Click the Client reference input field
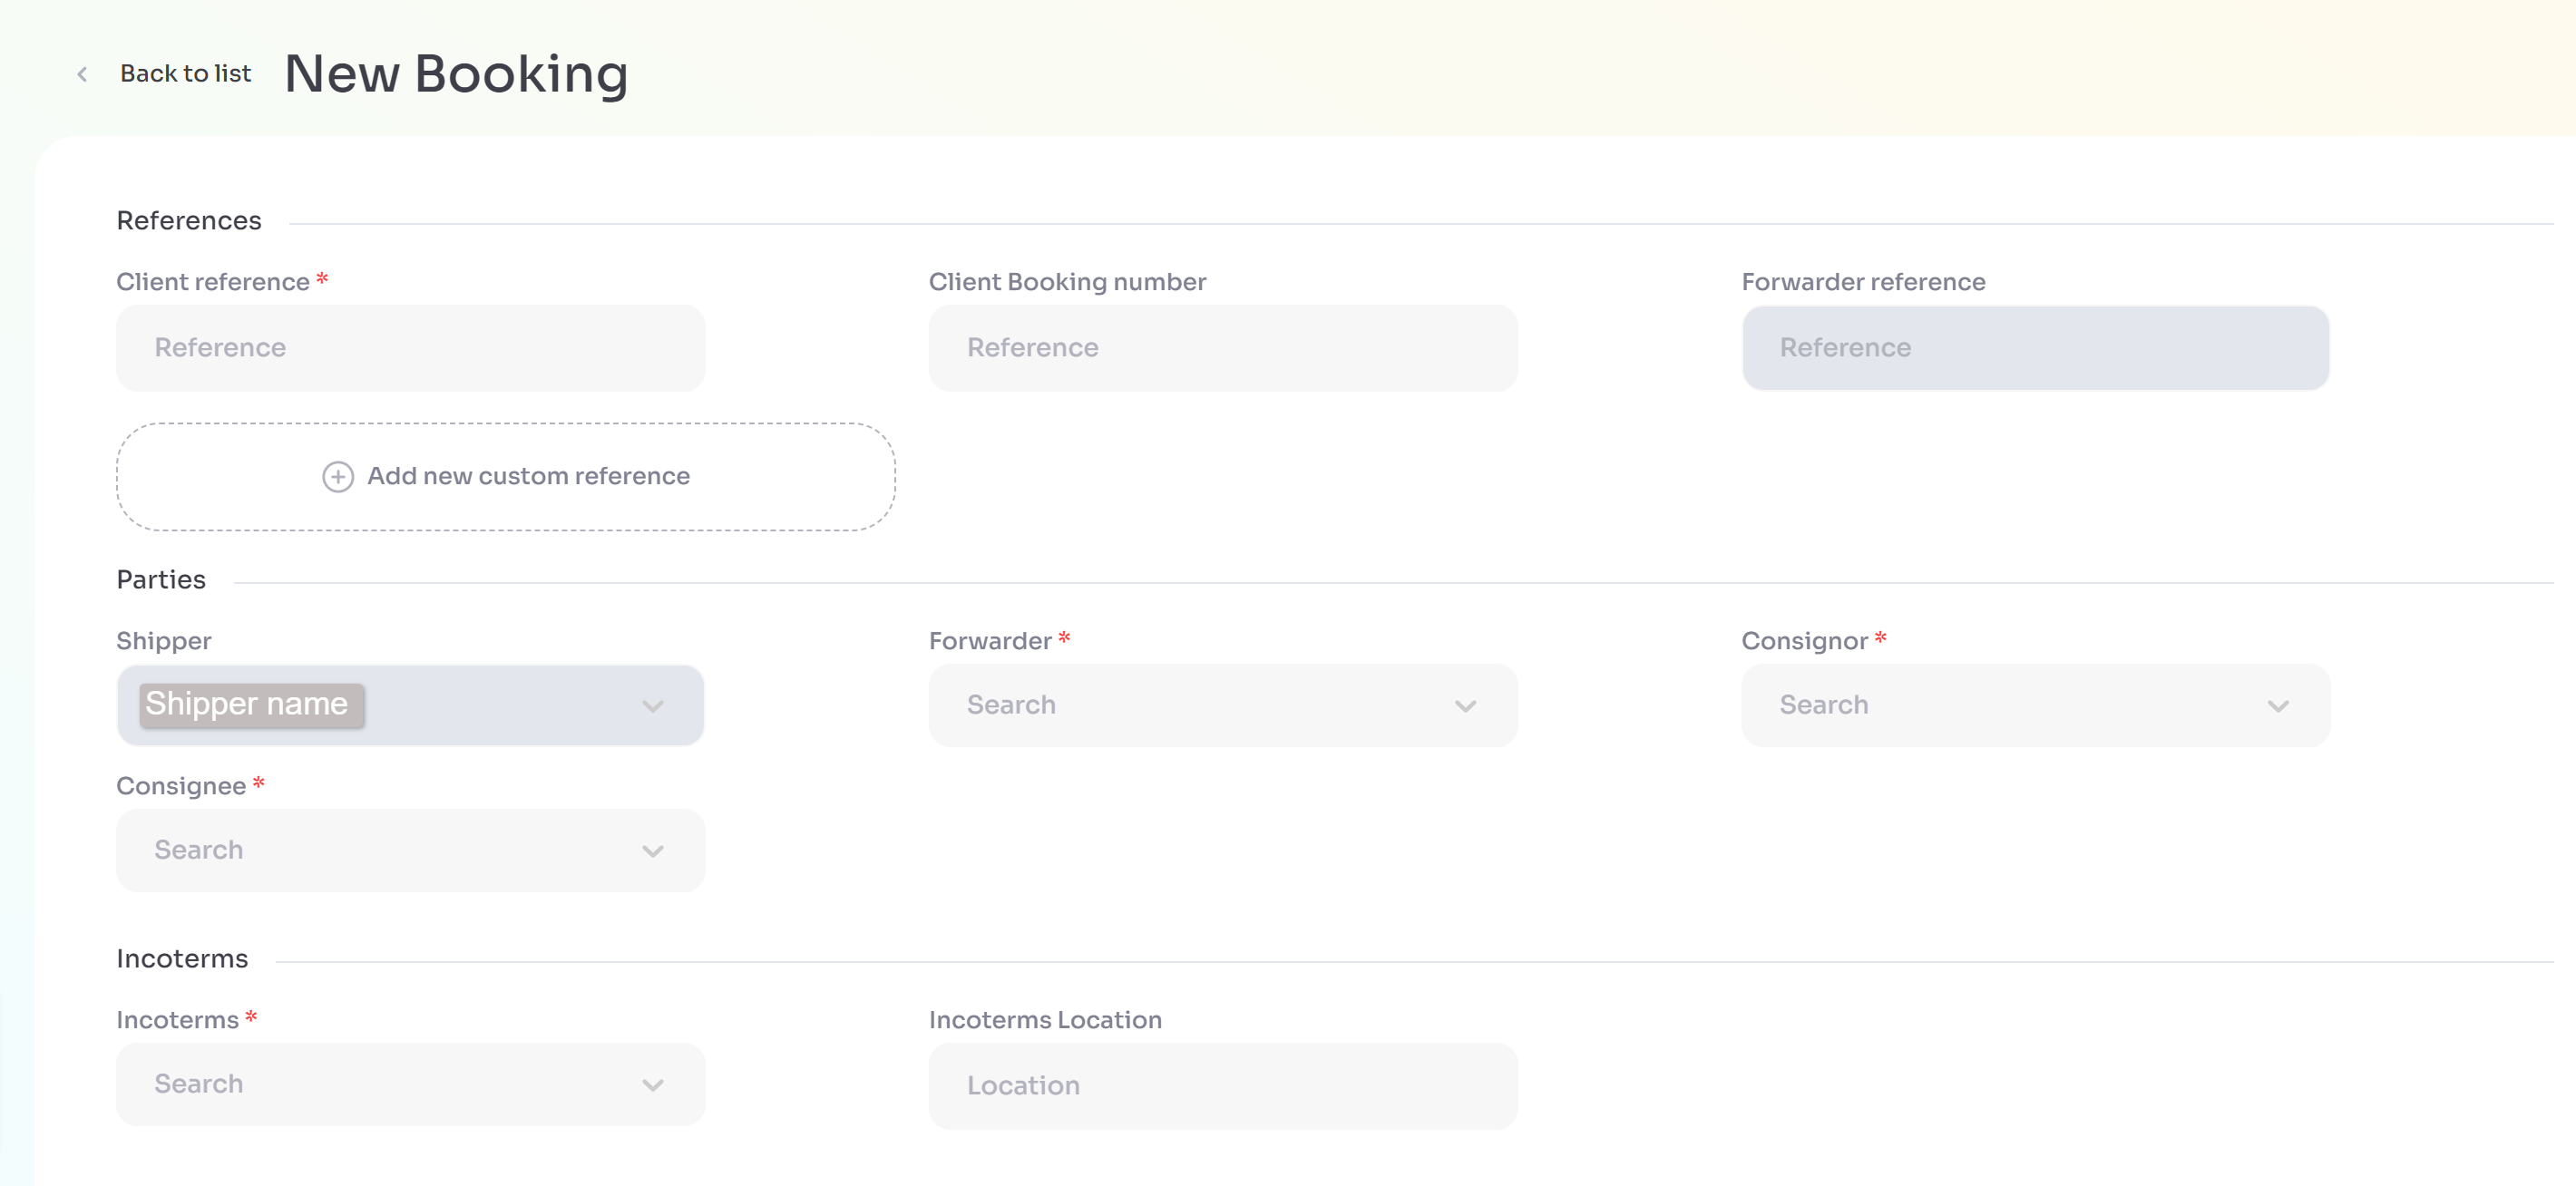2576x1186 pixels. [410, 348]
